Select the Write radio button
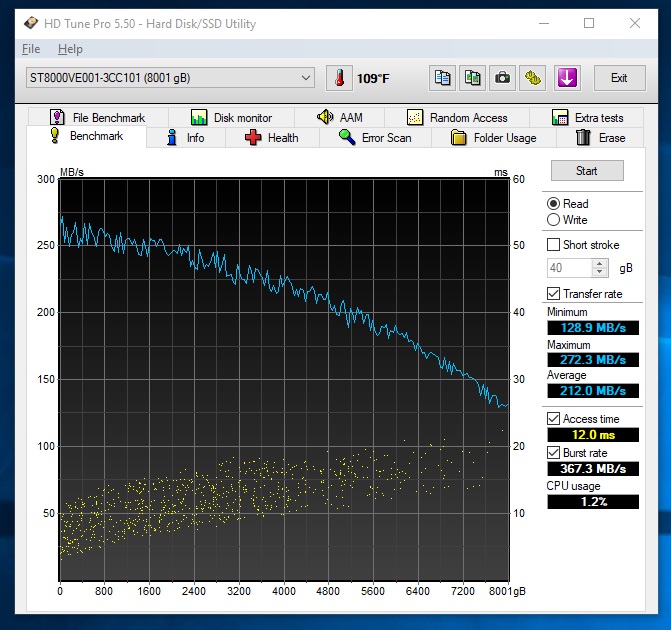671x630 pixels. pos(554,220)
